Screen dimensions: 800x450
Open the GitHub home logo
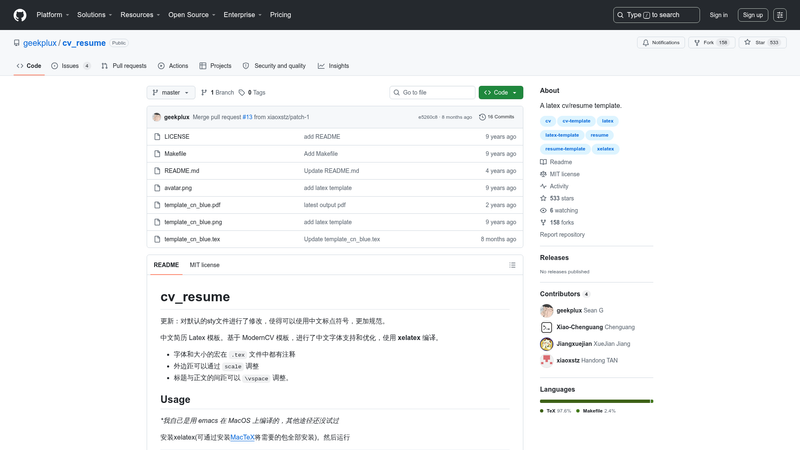point(20,15)
